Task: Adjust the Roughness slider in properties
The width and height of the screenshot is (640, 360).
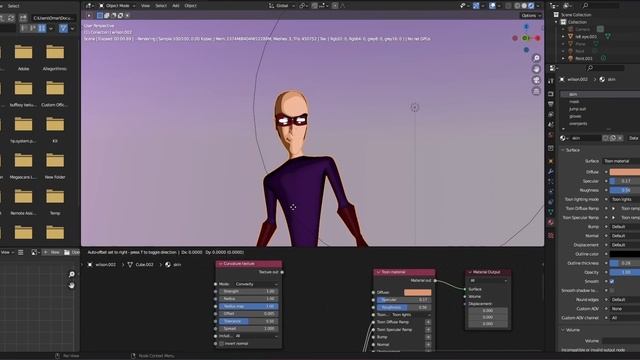Action: [x=624, y=190]
